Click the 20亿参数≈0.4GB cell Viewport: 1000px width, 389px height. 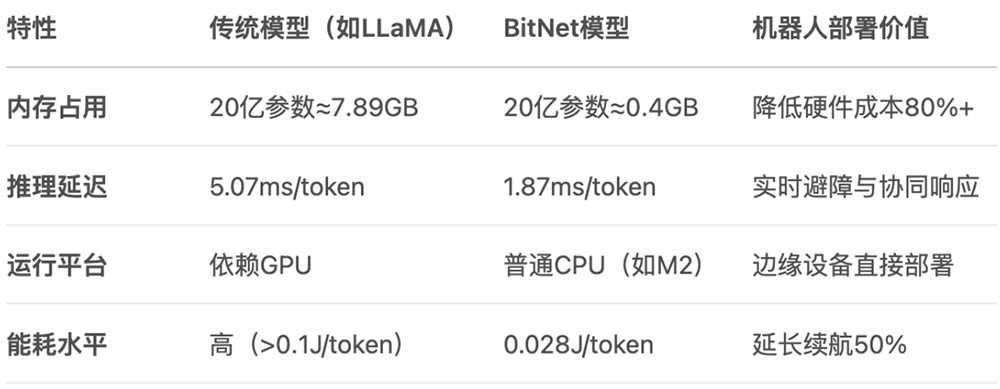click(x=601, y=108)
